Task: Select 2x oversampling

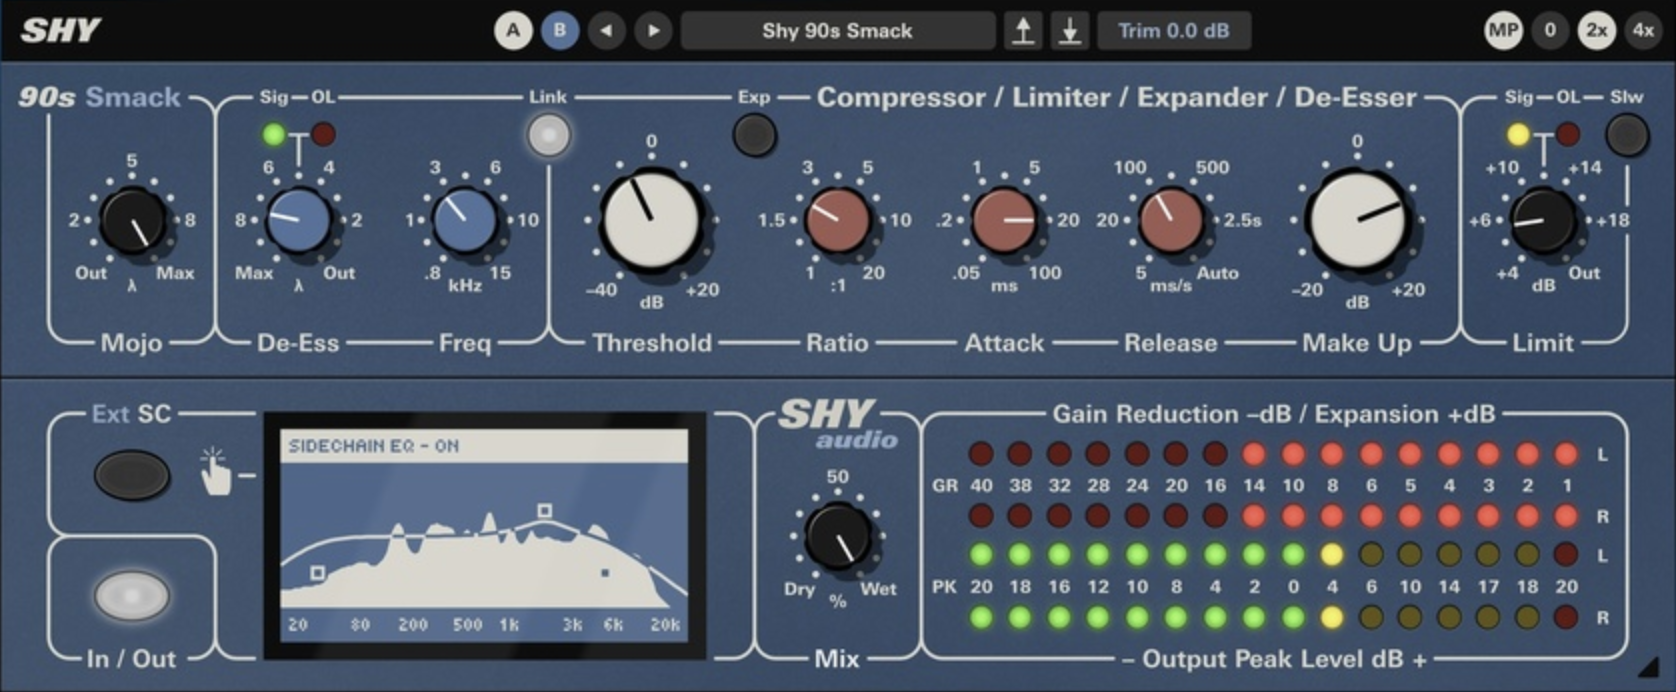Action: [x=1597, y=30]
